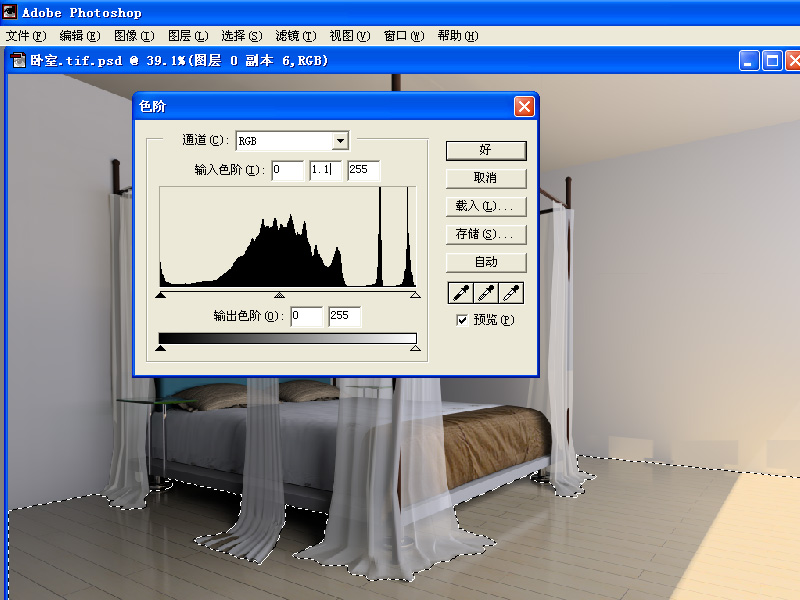Screen dimensions: 800x600
Task: Click the Photoshop application icon in title bar
Action: pyautogui.click(x=10, y=11)
